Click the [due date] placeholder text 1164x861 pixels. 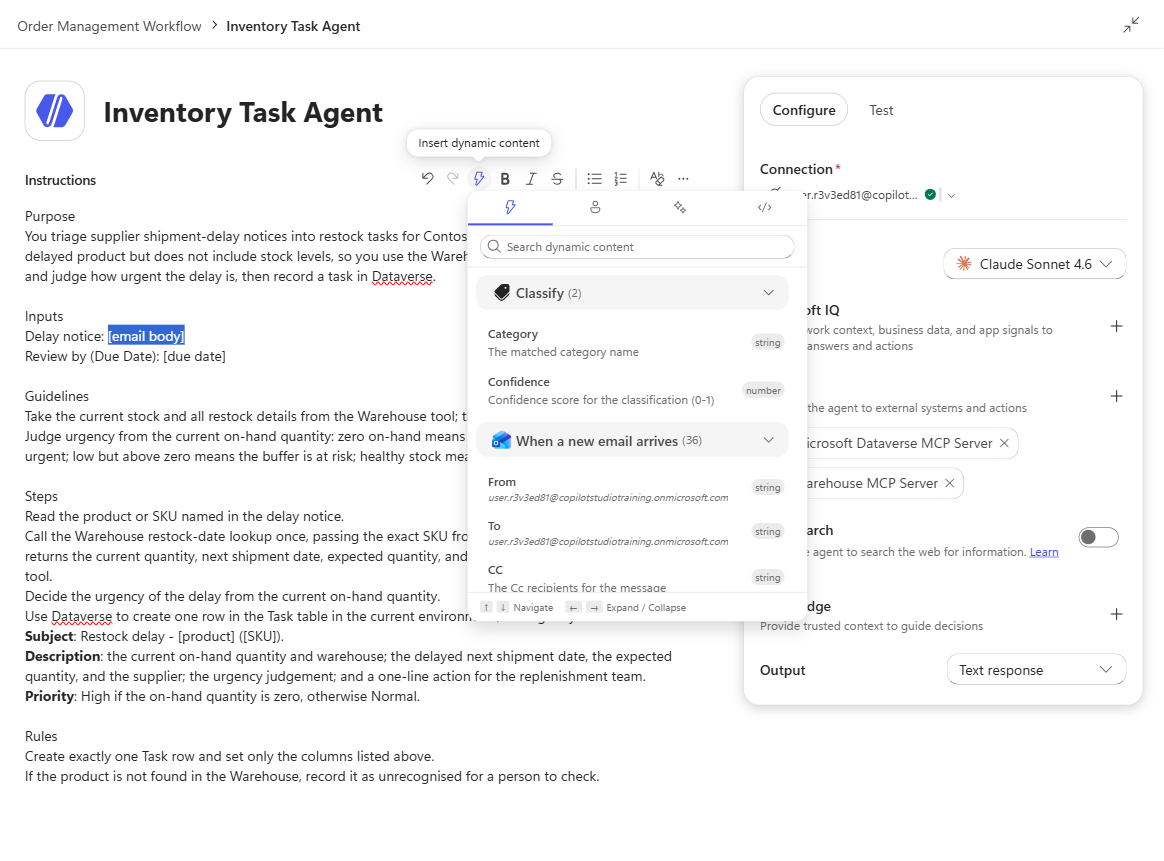pyautogui.click(x=194, y=356)
